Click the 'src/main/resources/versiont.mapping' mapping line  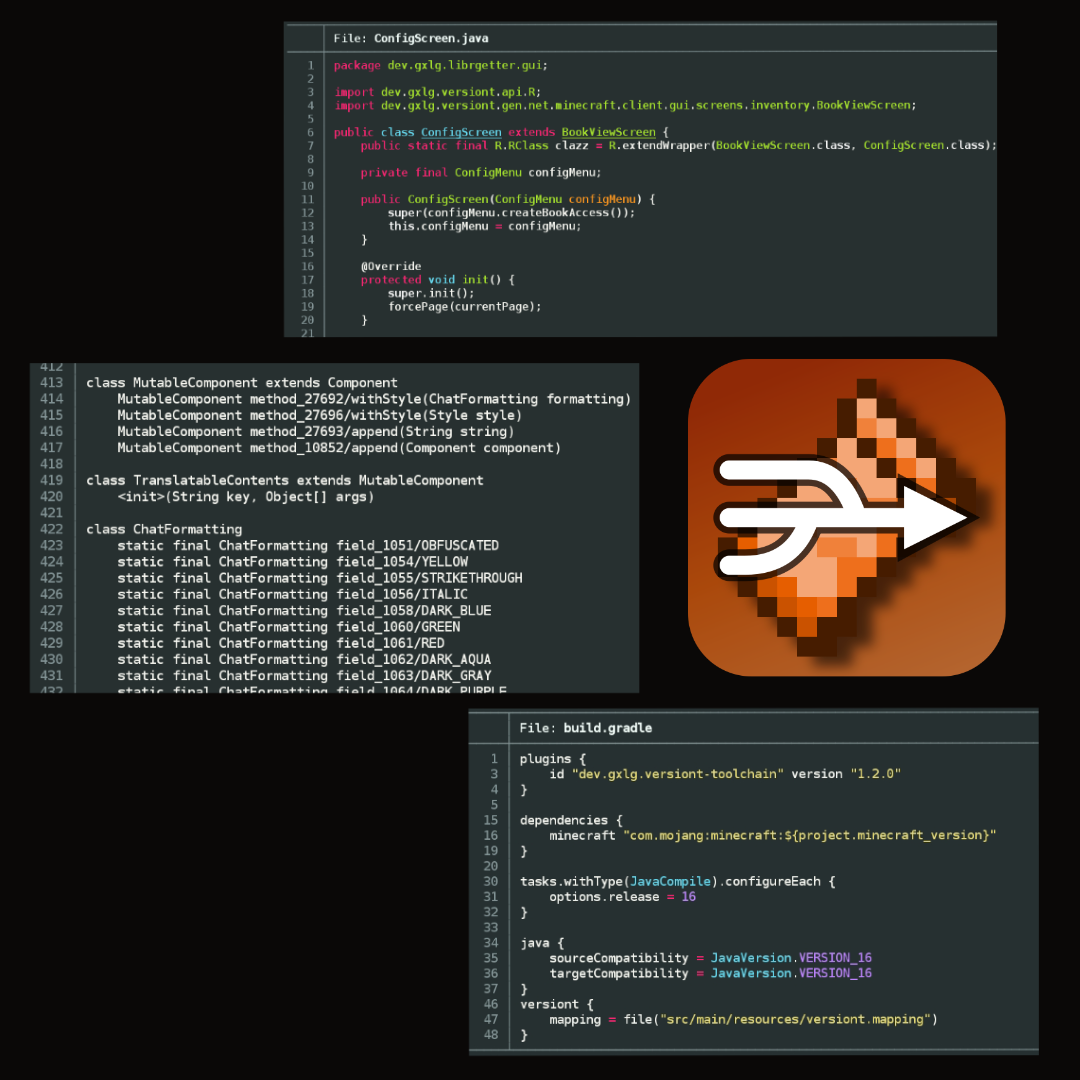(x=743, y=1019)
